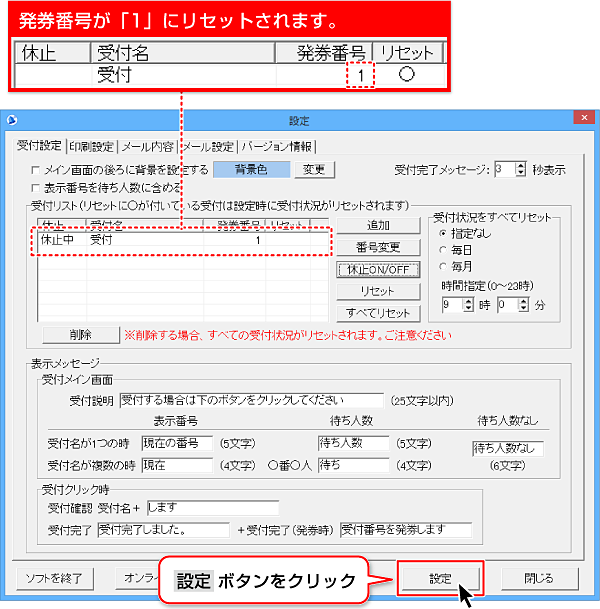This screenshot has width=600, height=609.
Task: Click the 設定 button at the bottom
Action: pos(440,579)
